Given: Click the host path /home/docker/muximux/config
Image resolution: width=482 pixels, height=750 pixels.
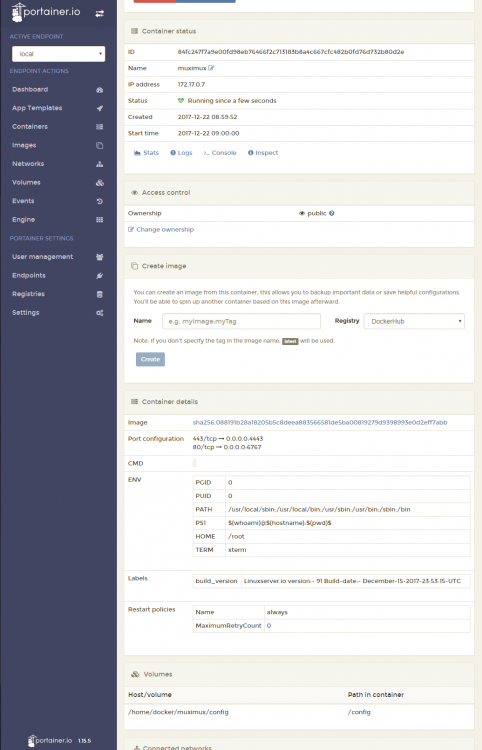Looking at the screenshot, I should coord(178,712).
